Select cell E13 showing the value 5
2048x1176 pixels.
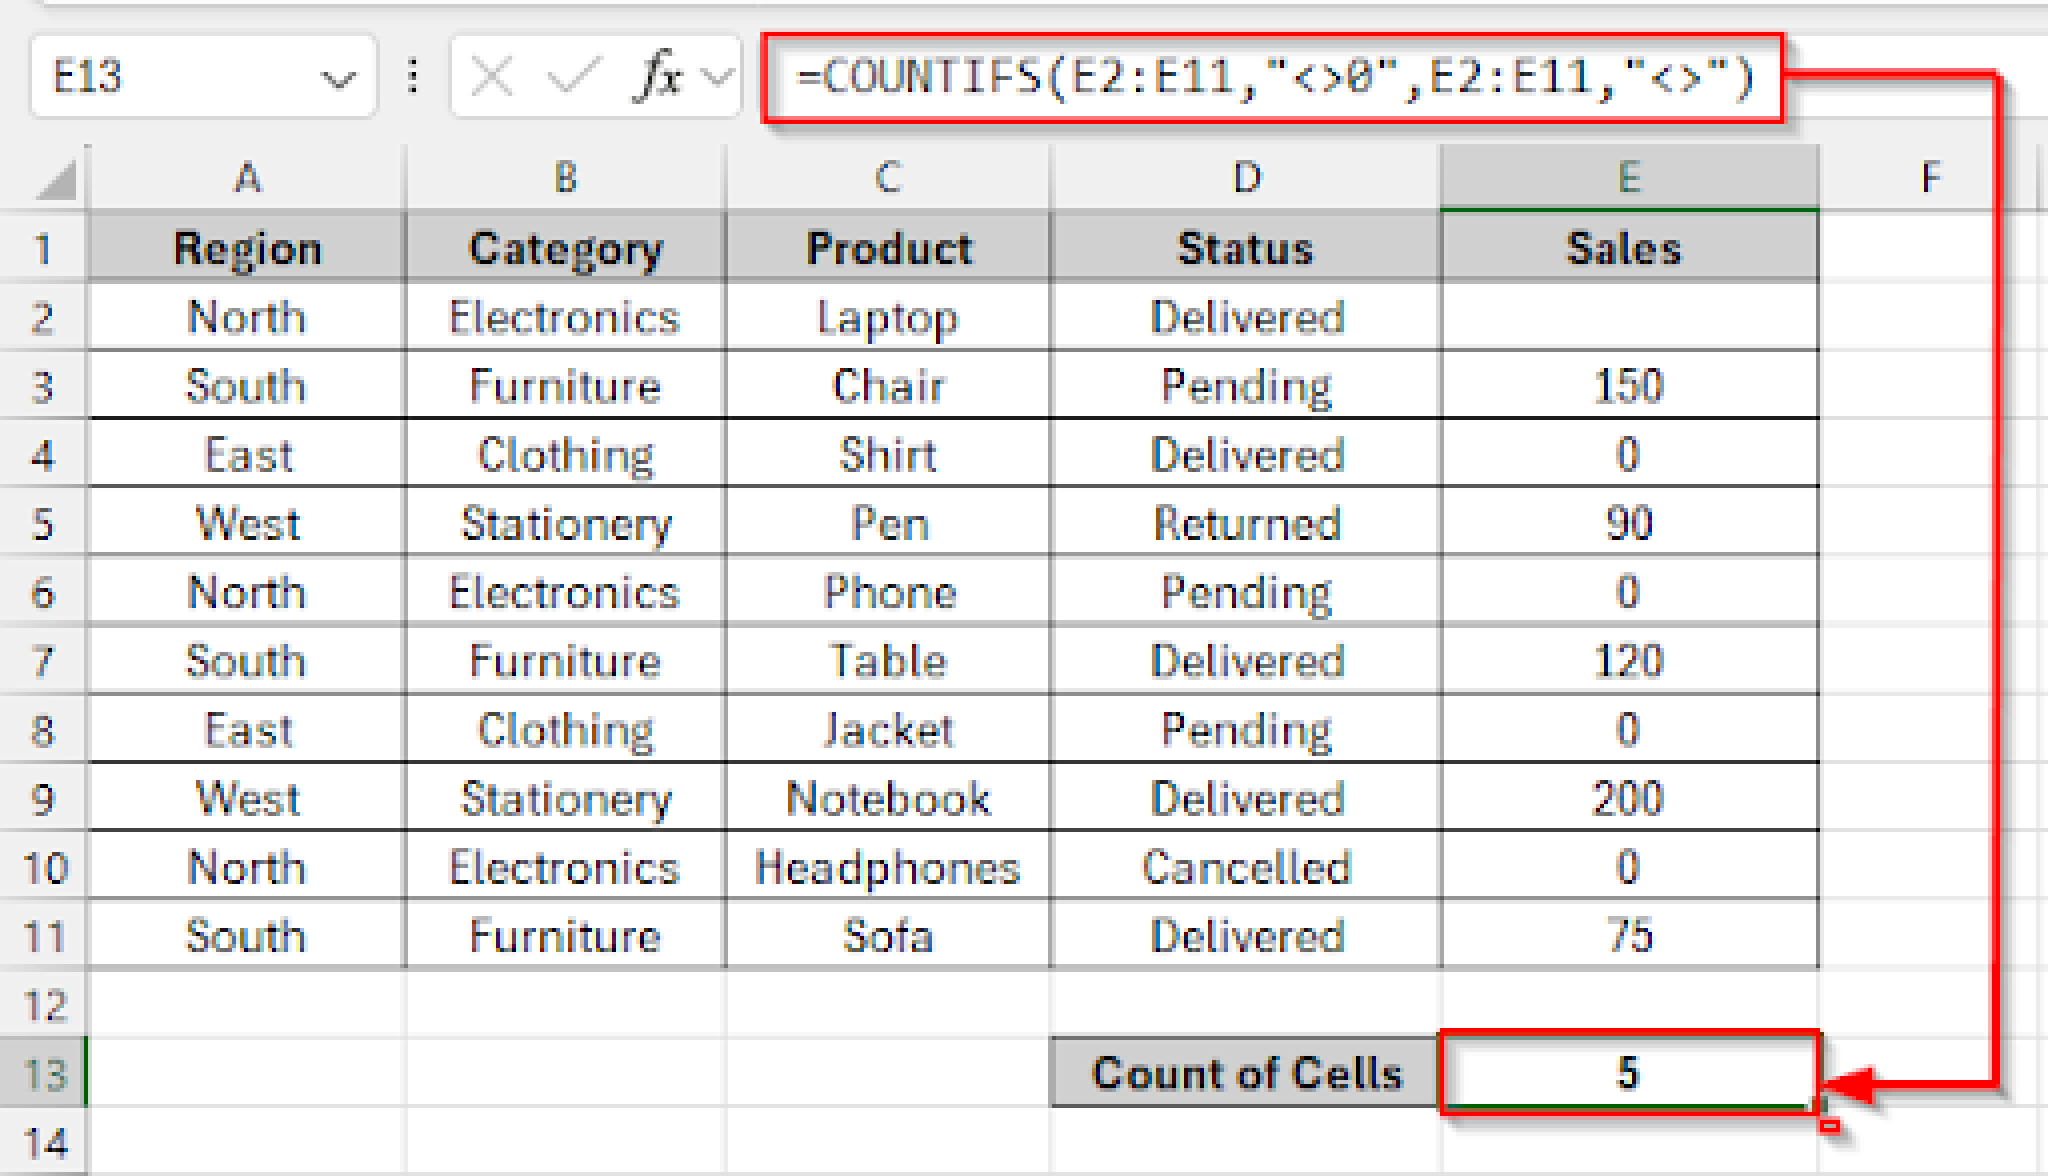click(x=1628, y=1072)
